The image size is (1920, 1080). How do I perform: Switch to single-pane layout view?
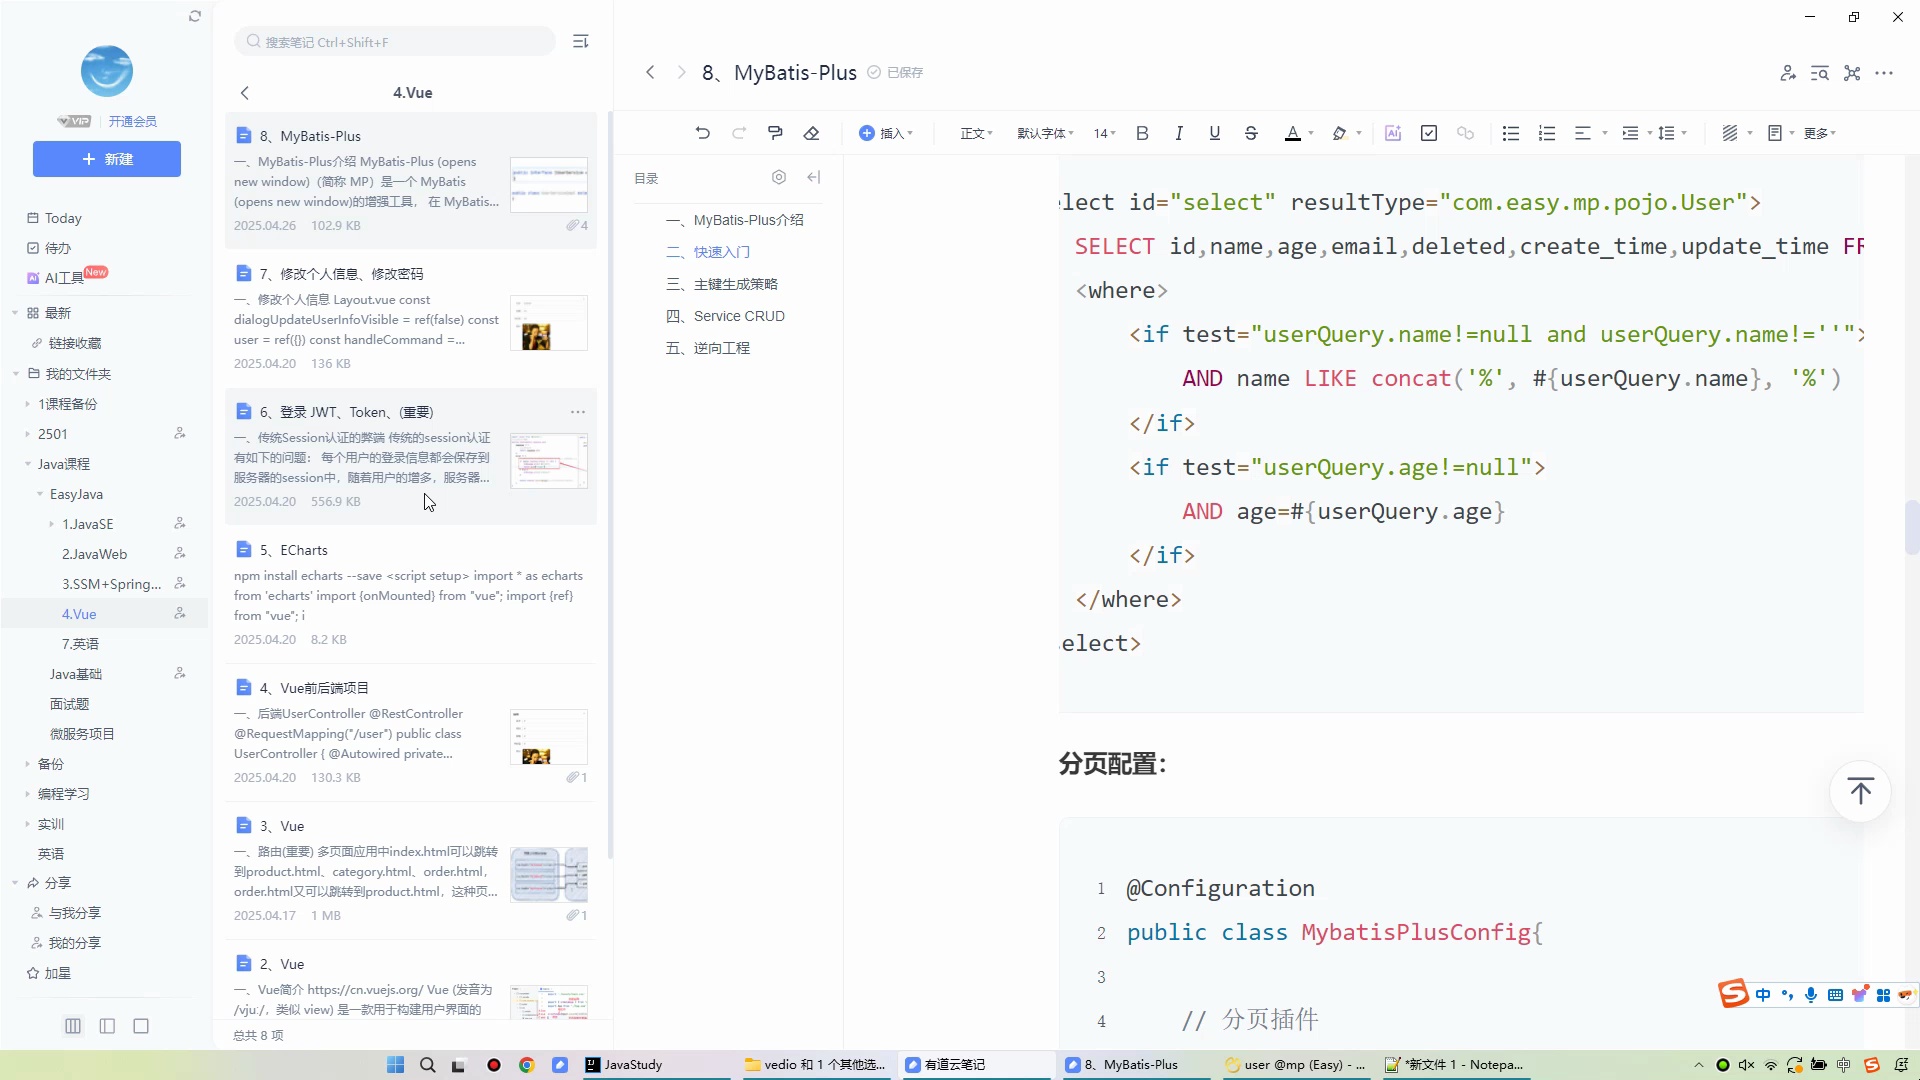pos(141,1026)
